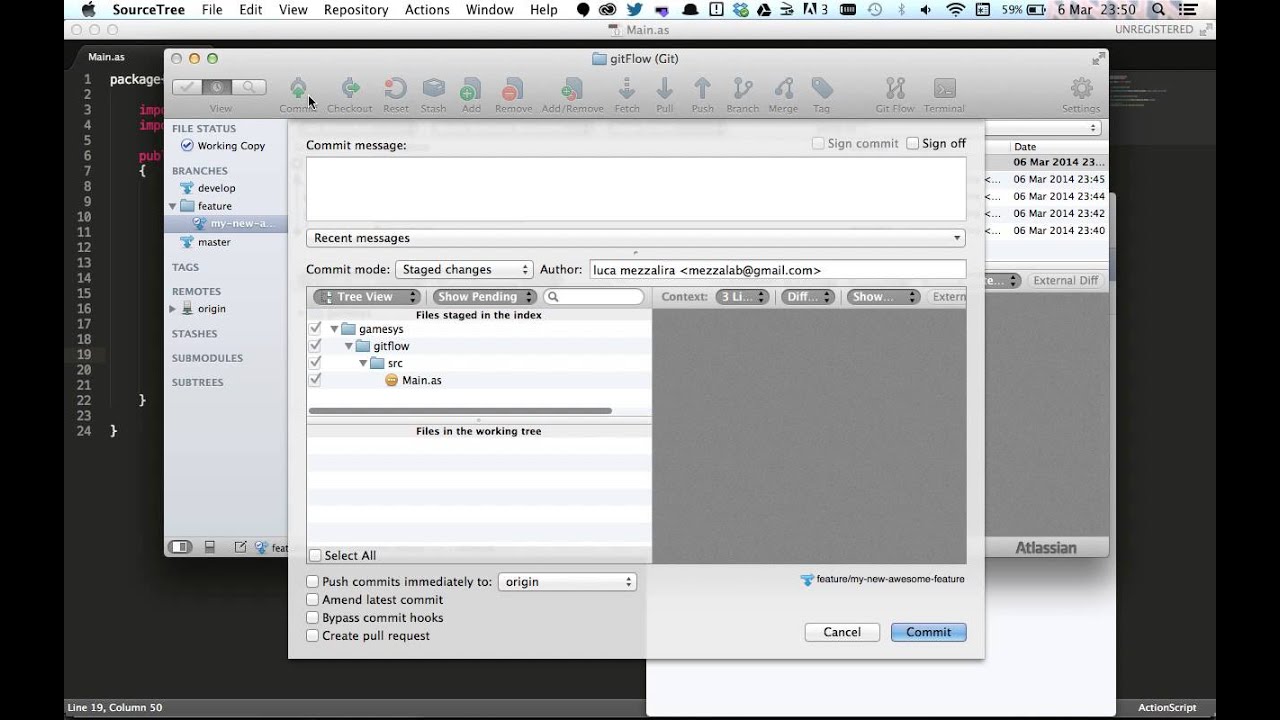Select the develop branch in sidebar

click(216, 188)
